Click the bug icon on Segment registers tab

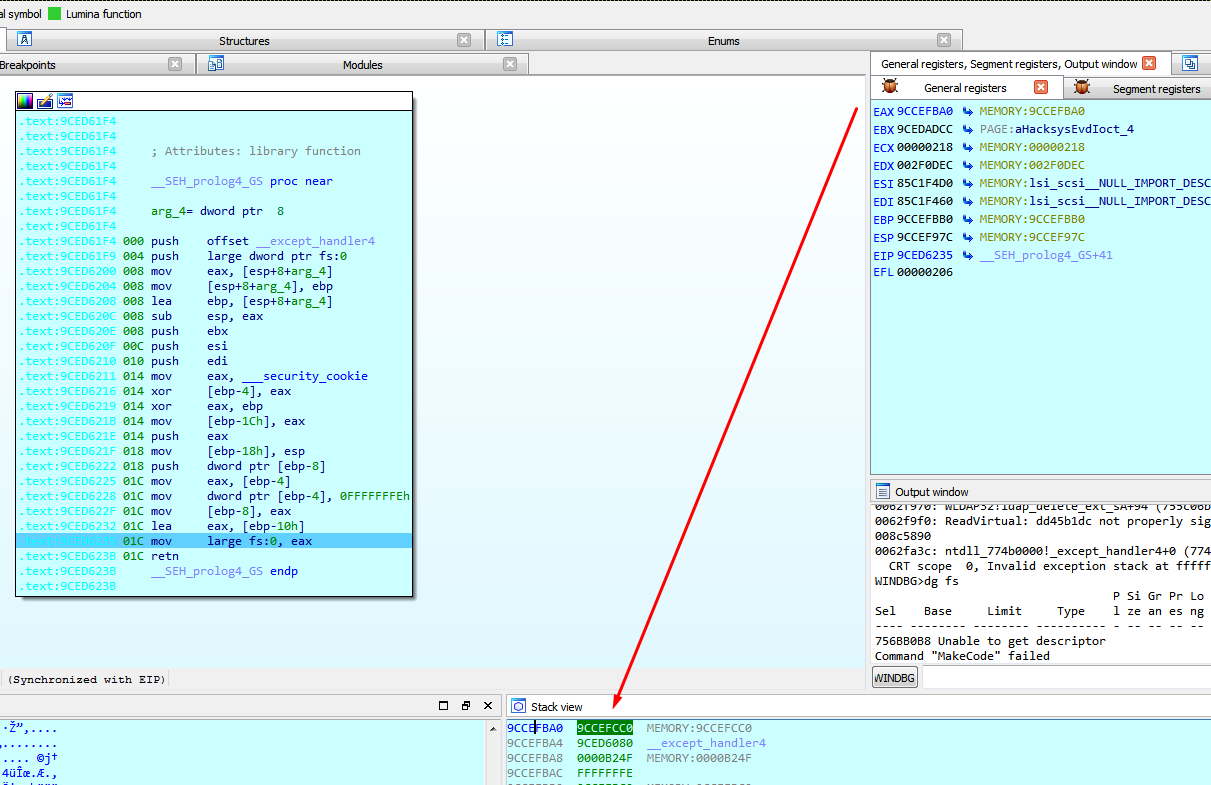(1081, 88)
